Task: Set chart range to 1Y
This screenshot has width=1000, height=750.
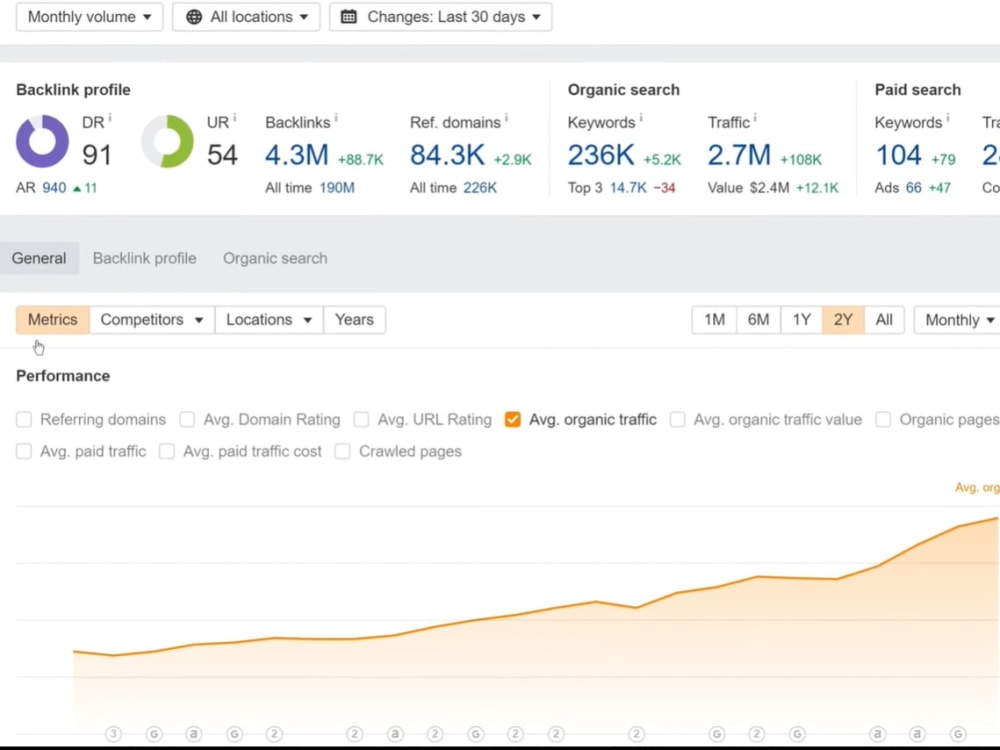Action: tap(802, 320)
